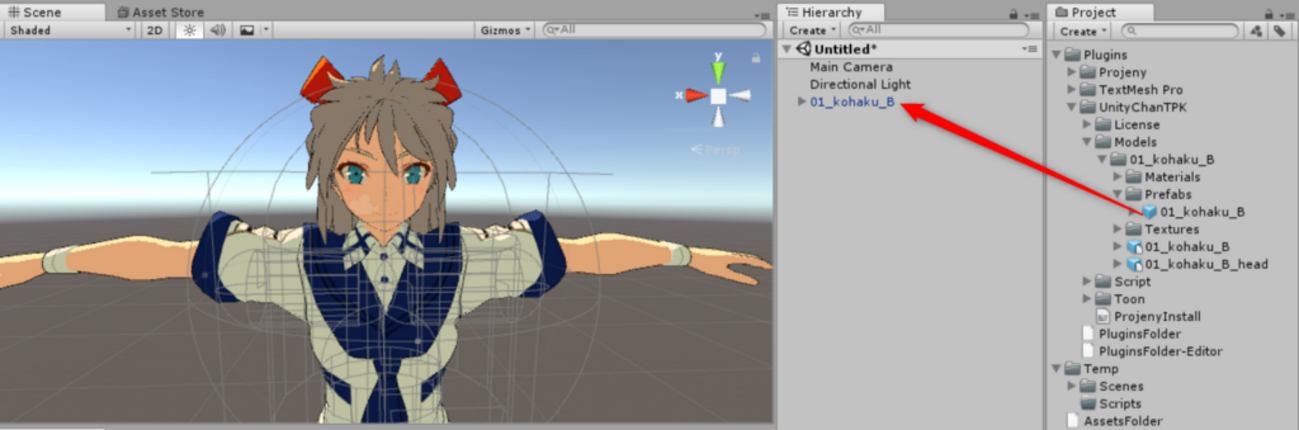
Task: Click Search by Label tag icon
Action: [1279, 31]
